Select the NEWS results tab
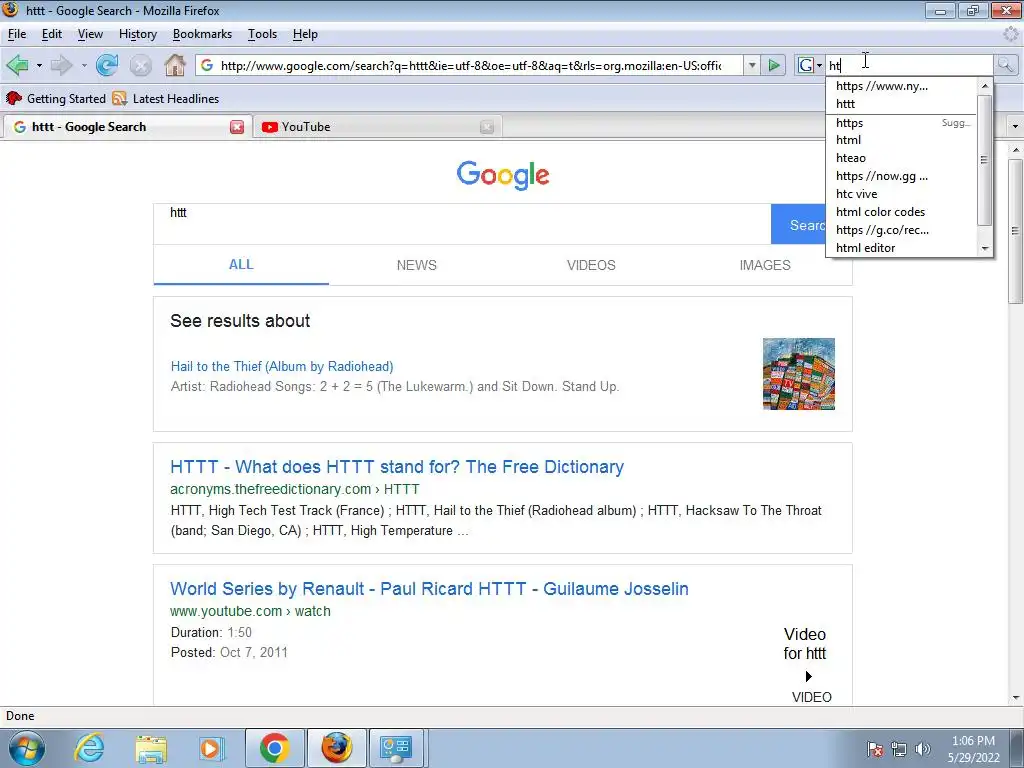 417,265
